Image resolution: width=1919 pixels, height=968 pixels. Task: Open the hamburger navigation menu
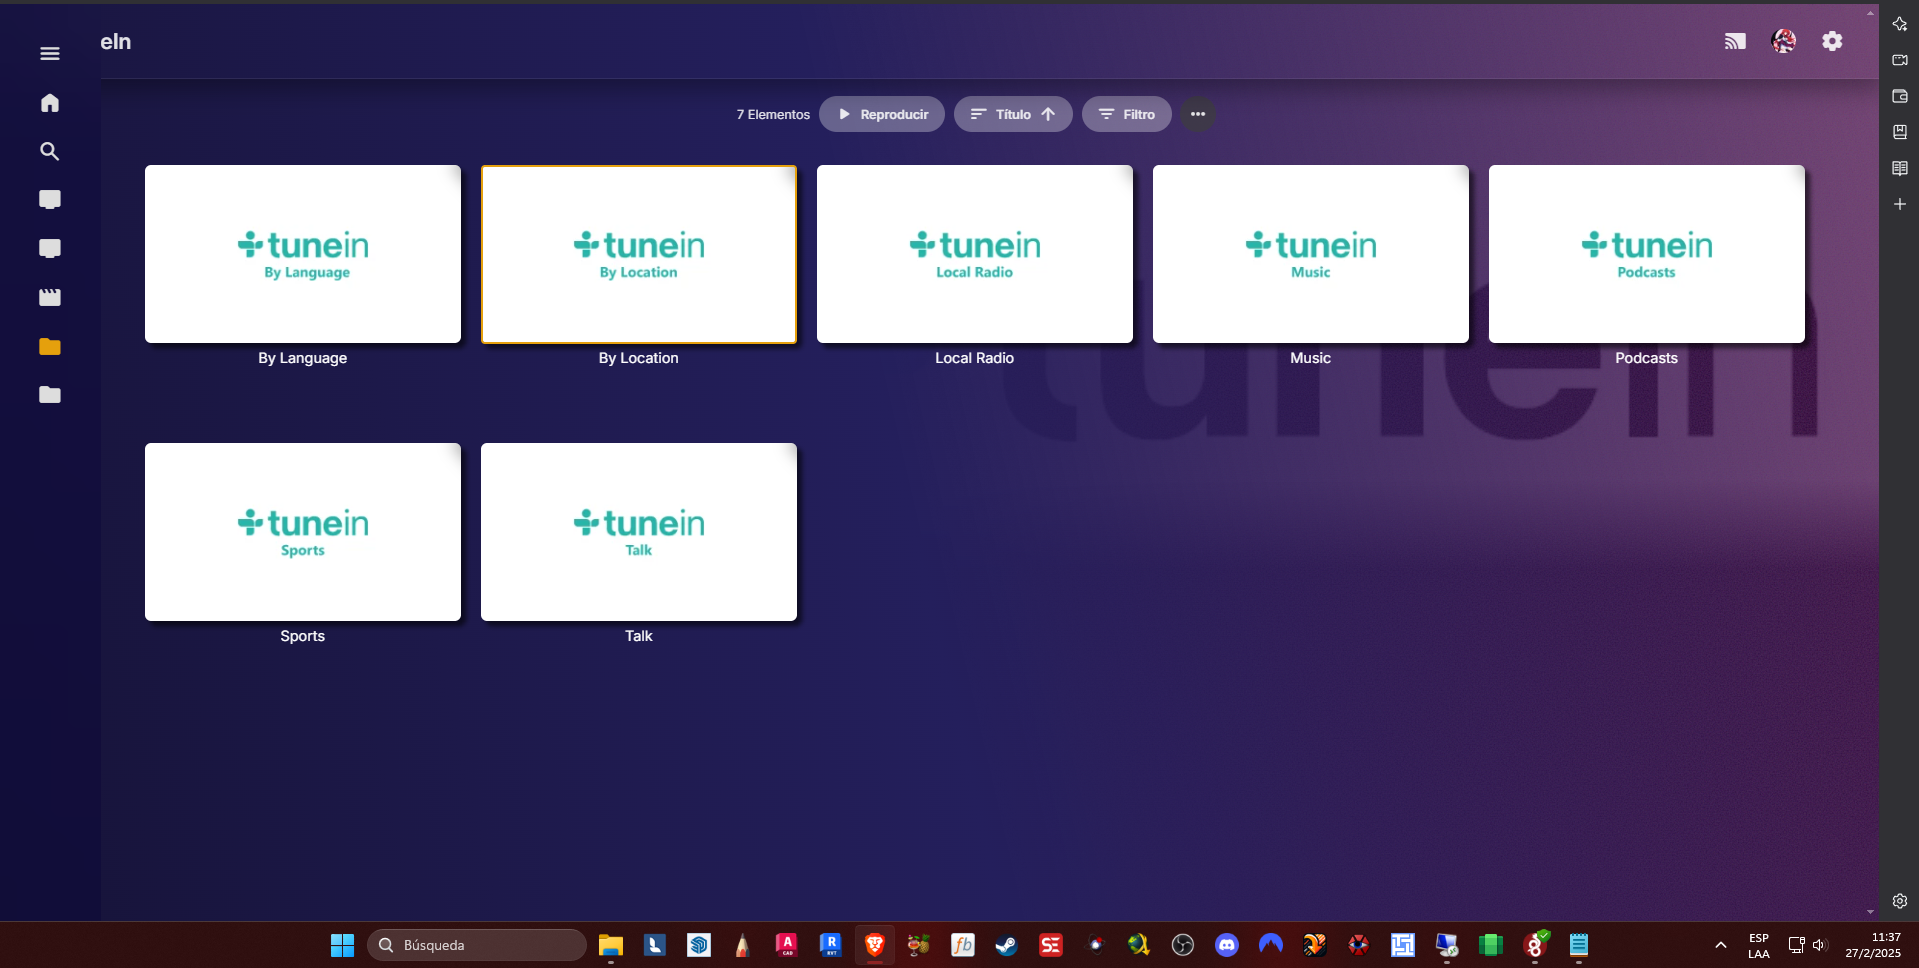coord(50,54)
